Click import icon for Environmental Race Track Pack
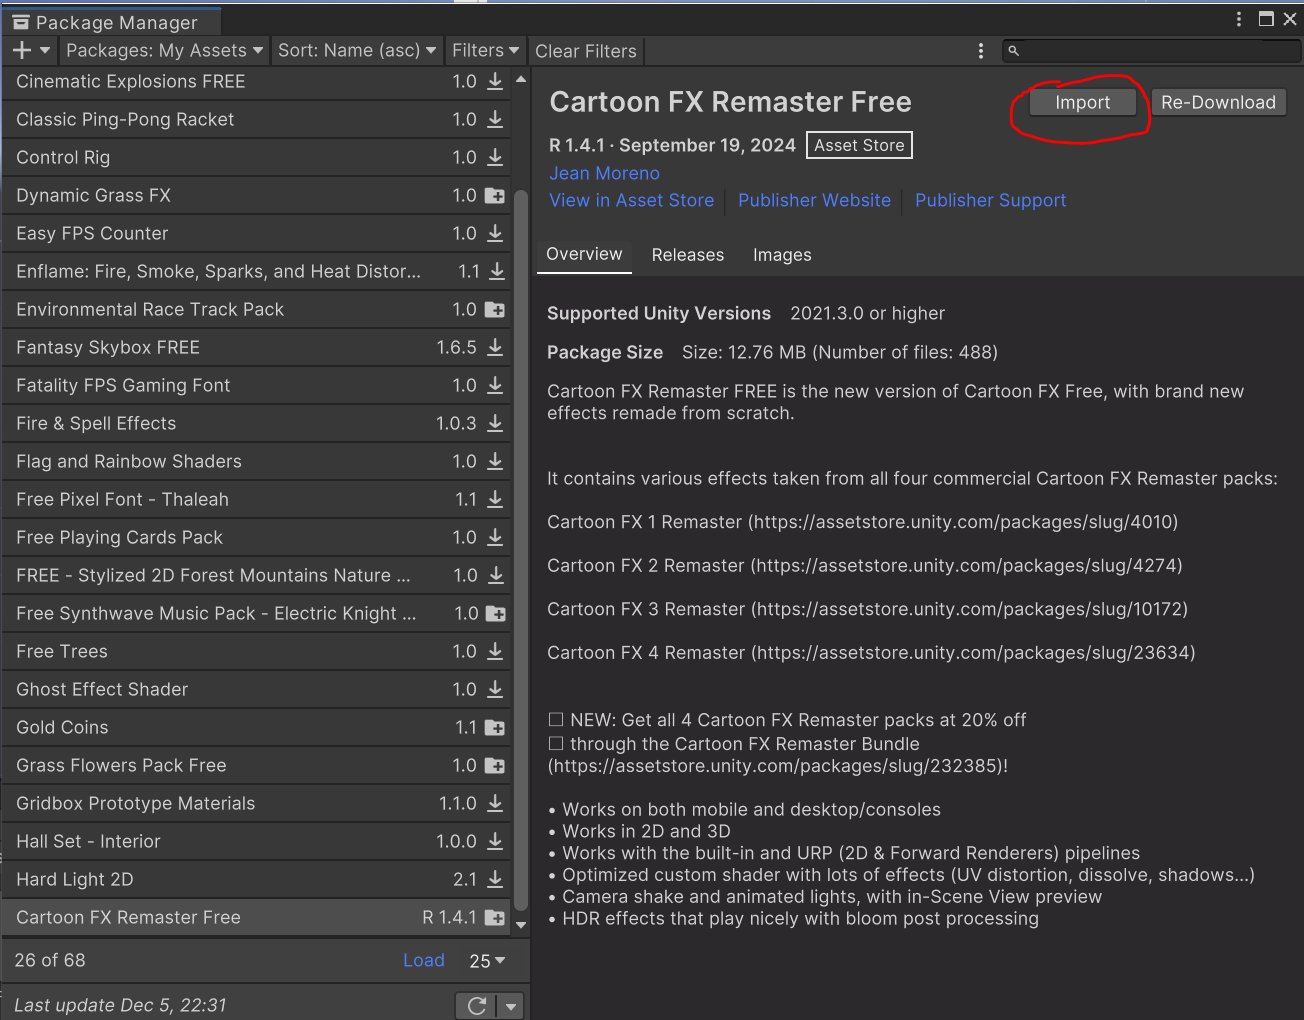Screen dimensions: 1304x1020 495,310
